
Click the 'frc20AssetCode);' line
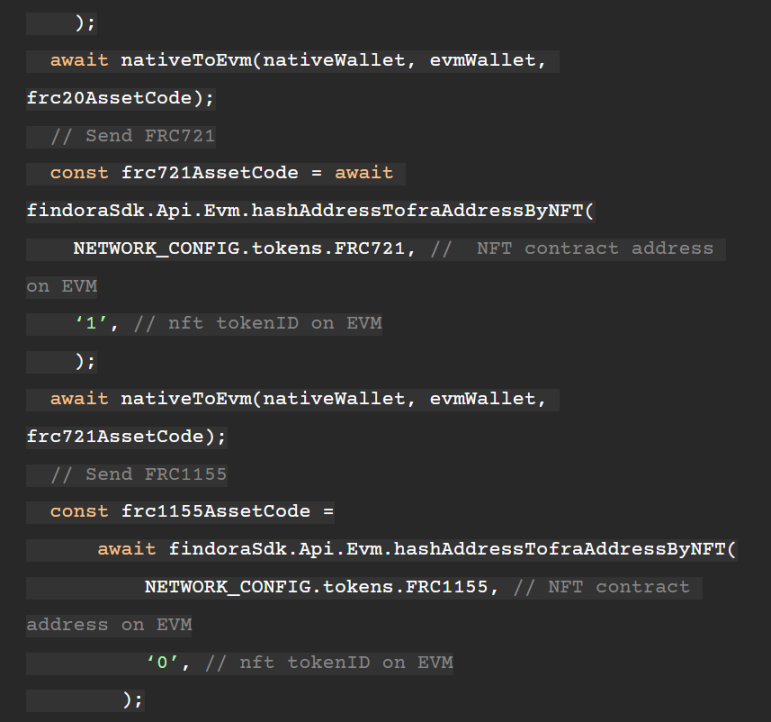120,98
